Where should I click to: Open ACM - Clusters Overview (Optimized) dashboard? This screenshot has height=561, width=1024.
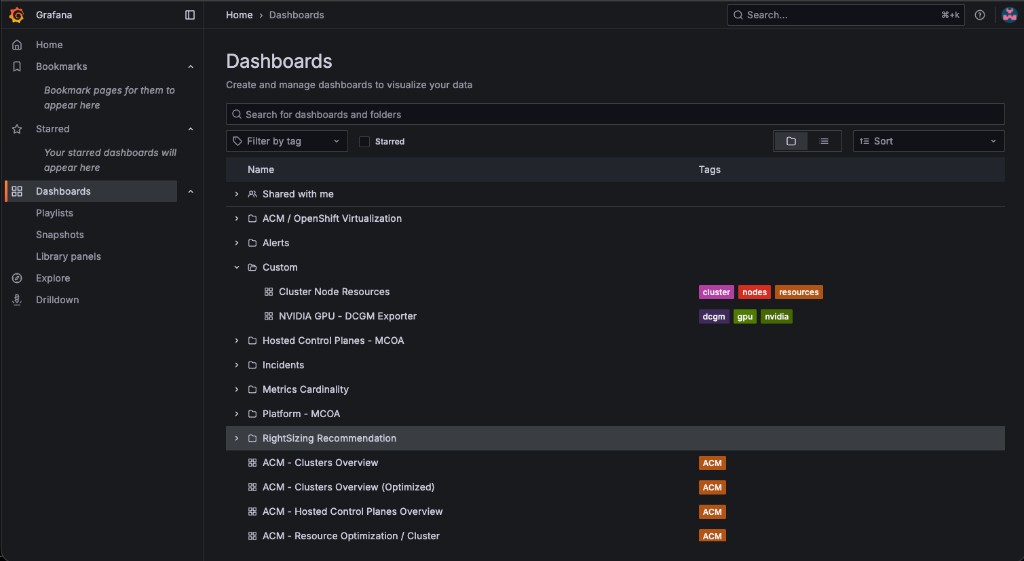[x=348, y=487]
